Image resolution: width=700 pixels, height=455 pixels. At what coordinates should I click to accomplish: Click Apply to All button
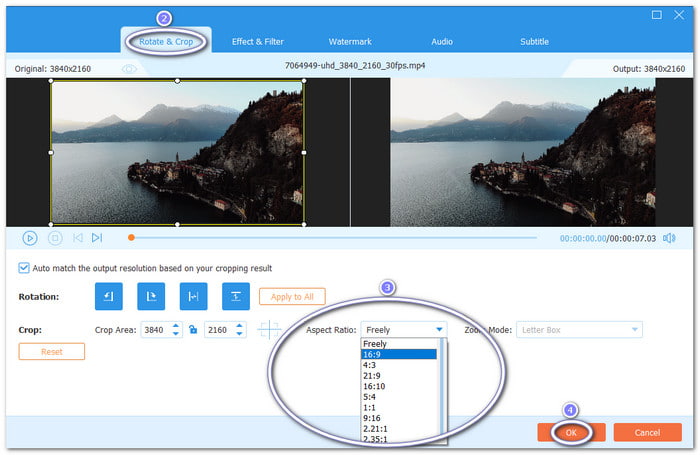[292, 296]
